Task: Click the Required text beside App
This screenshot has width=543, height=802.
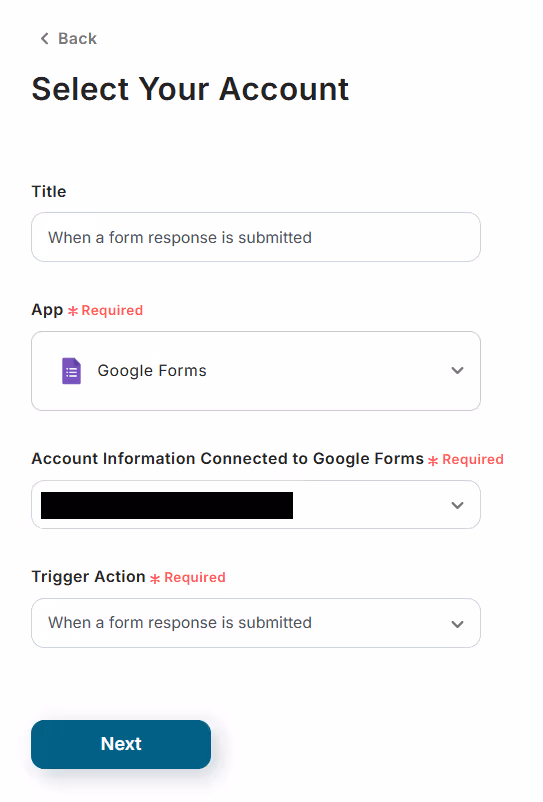Action: pyautogui.click(x=112, y=310)
